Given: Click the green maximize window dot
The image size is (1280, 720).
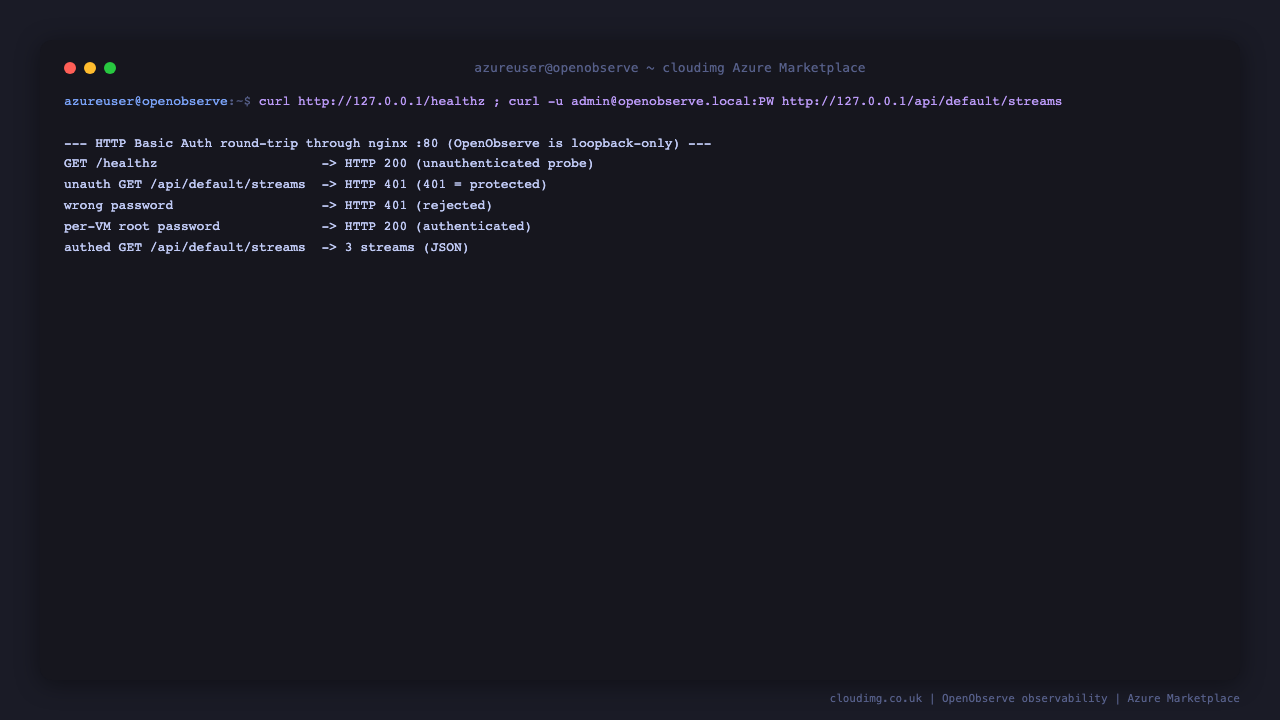Looking at the screenshot, I should click(x=110, y=68).
